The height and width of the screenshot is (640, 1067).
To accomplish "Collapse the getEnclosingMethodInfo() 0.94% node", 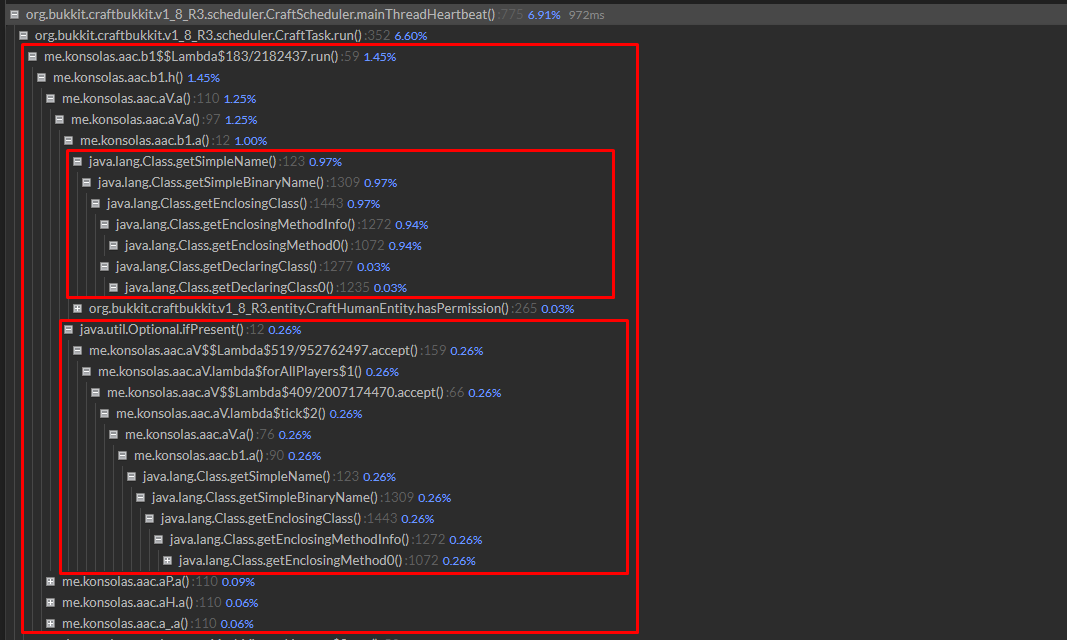I will 104,224.
